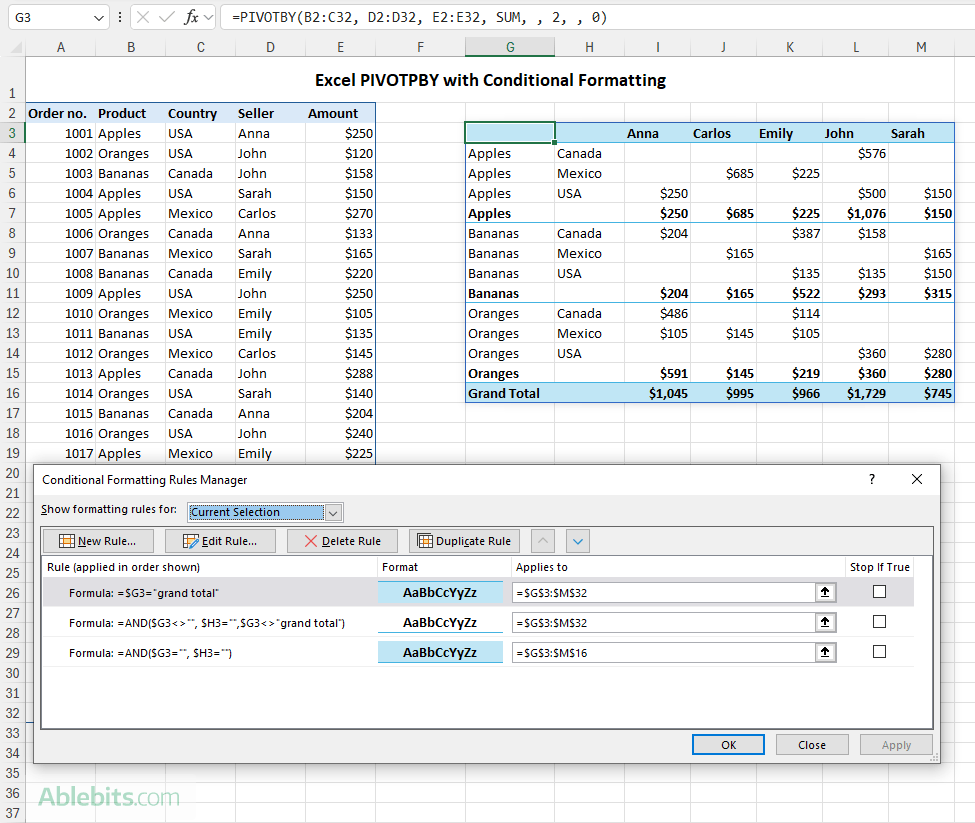
Task: Edit the first rule's Applies to field
Action: click(663, 592)
